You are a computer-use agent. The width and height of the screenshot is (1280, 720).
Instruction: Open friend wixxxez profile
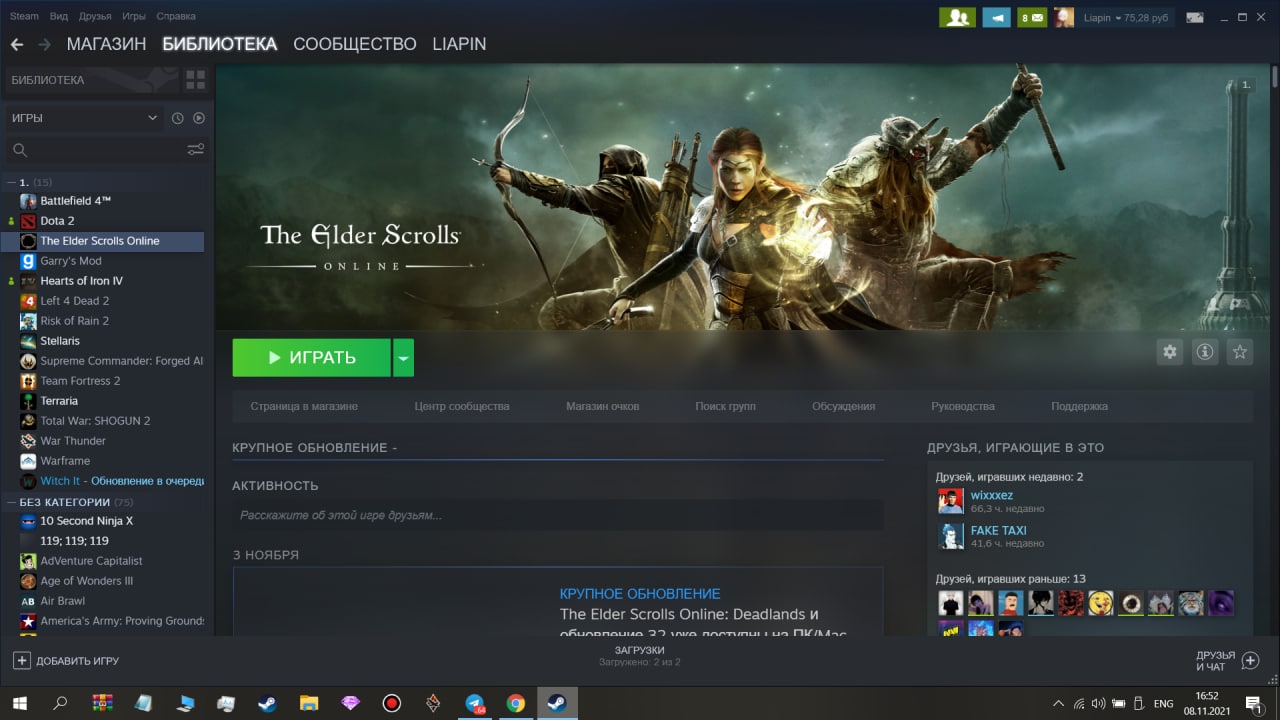(991, 495)
